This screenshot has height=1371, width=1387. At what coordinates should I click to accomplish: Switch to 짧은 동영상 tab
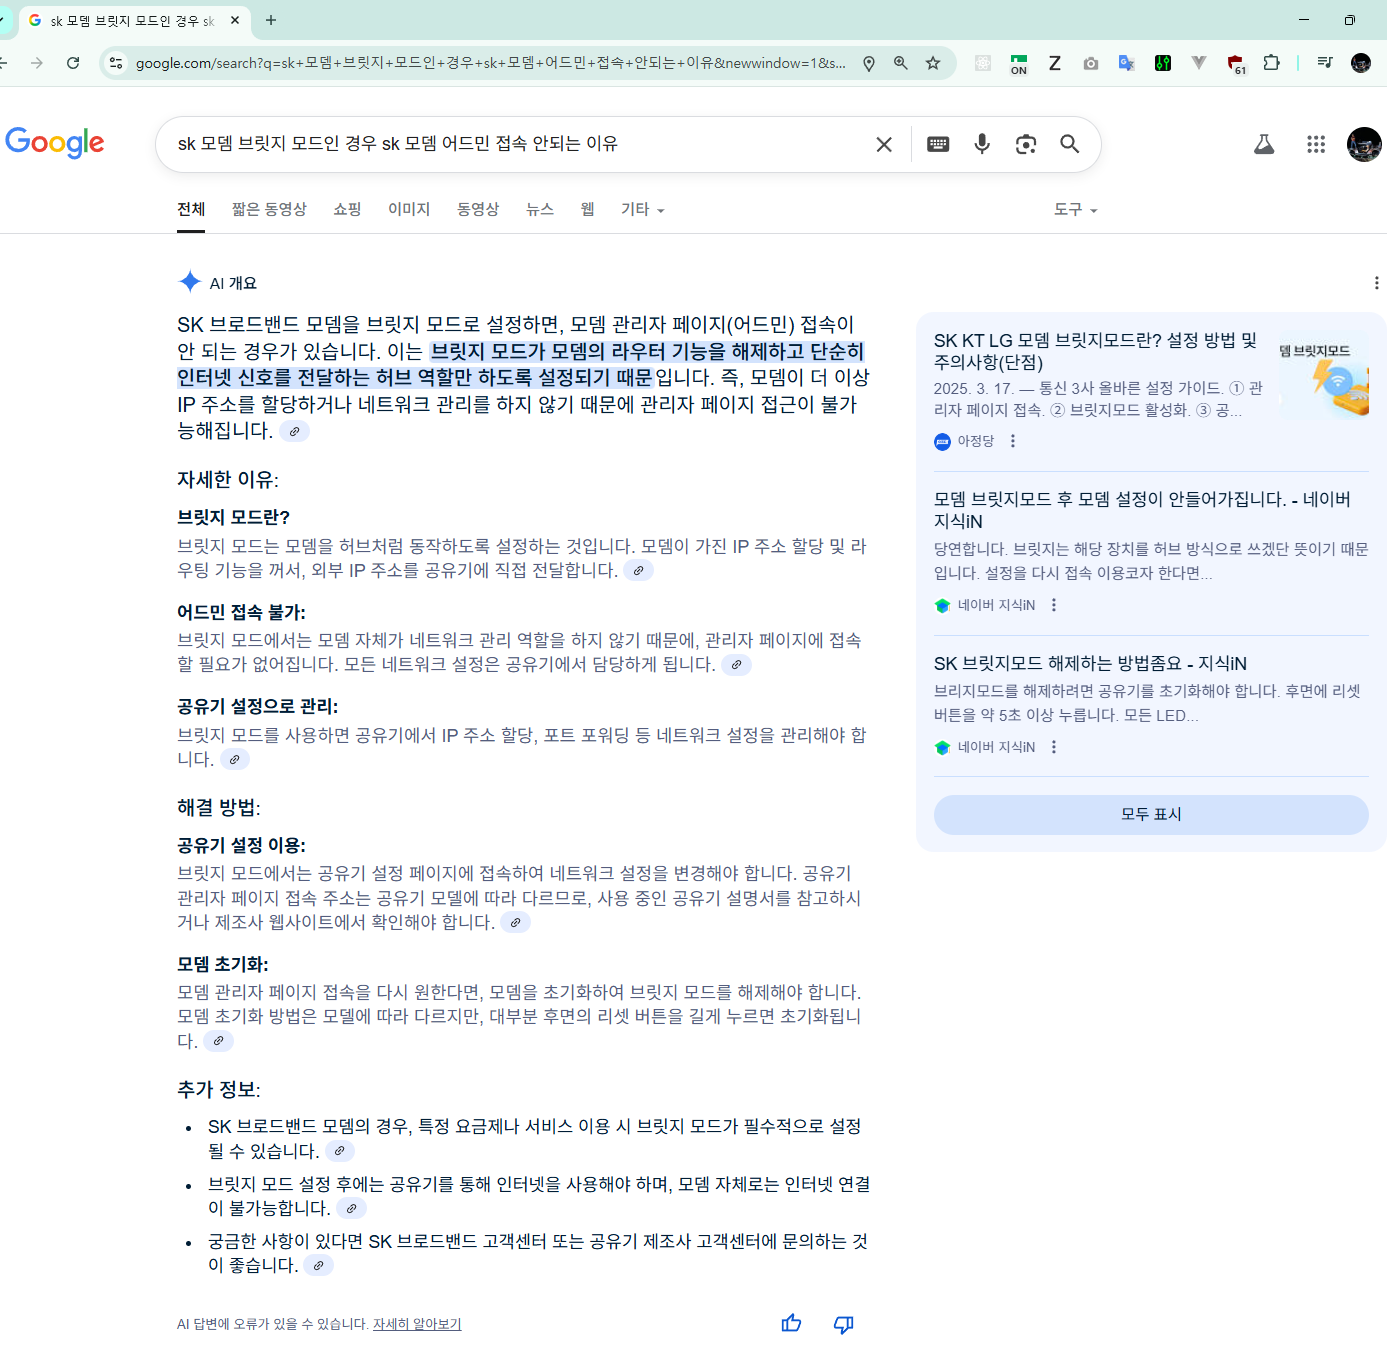point(269,209)
